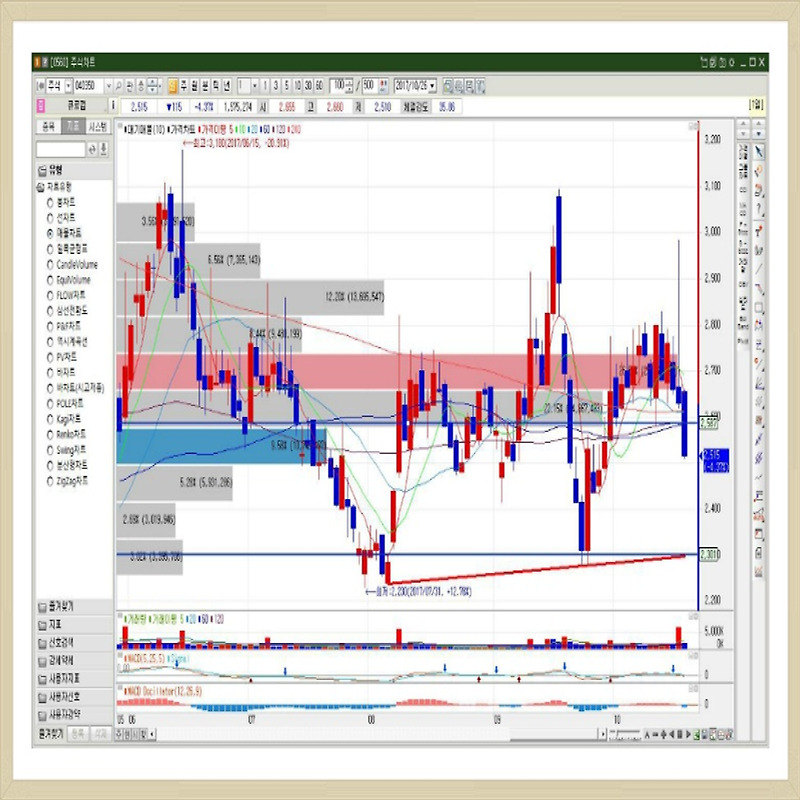Click the info icon next to the stock name
800x800 pixels.
pyautogui.click(x=113, y=106)
